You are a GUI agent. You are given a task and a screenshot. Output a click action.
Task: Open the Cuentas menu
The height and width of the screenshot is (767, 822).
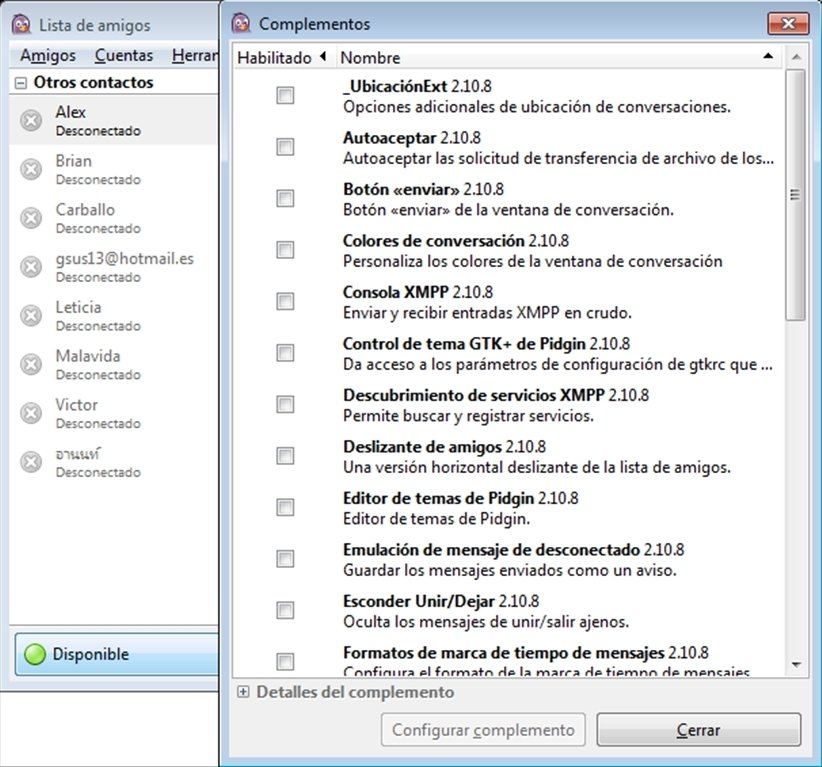click(x=124, y=55)
